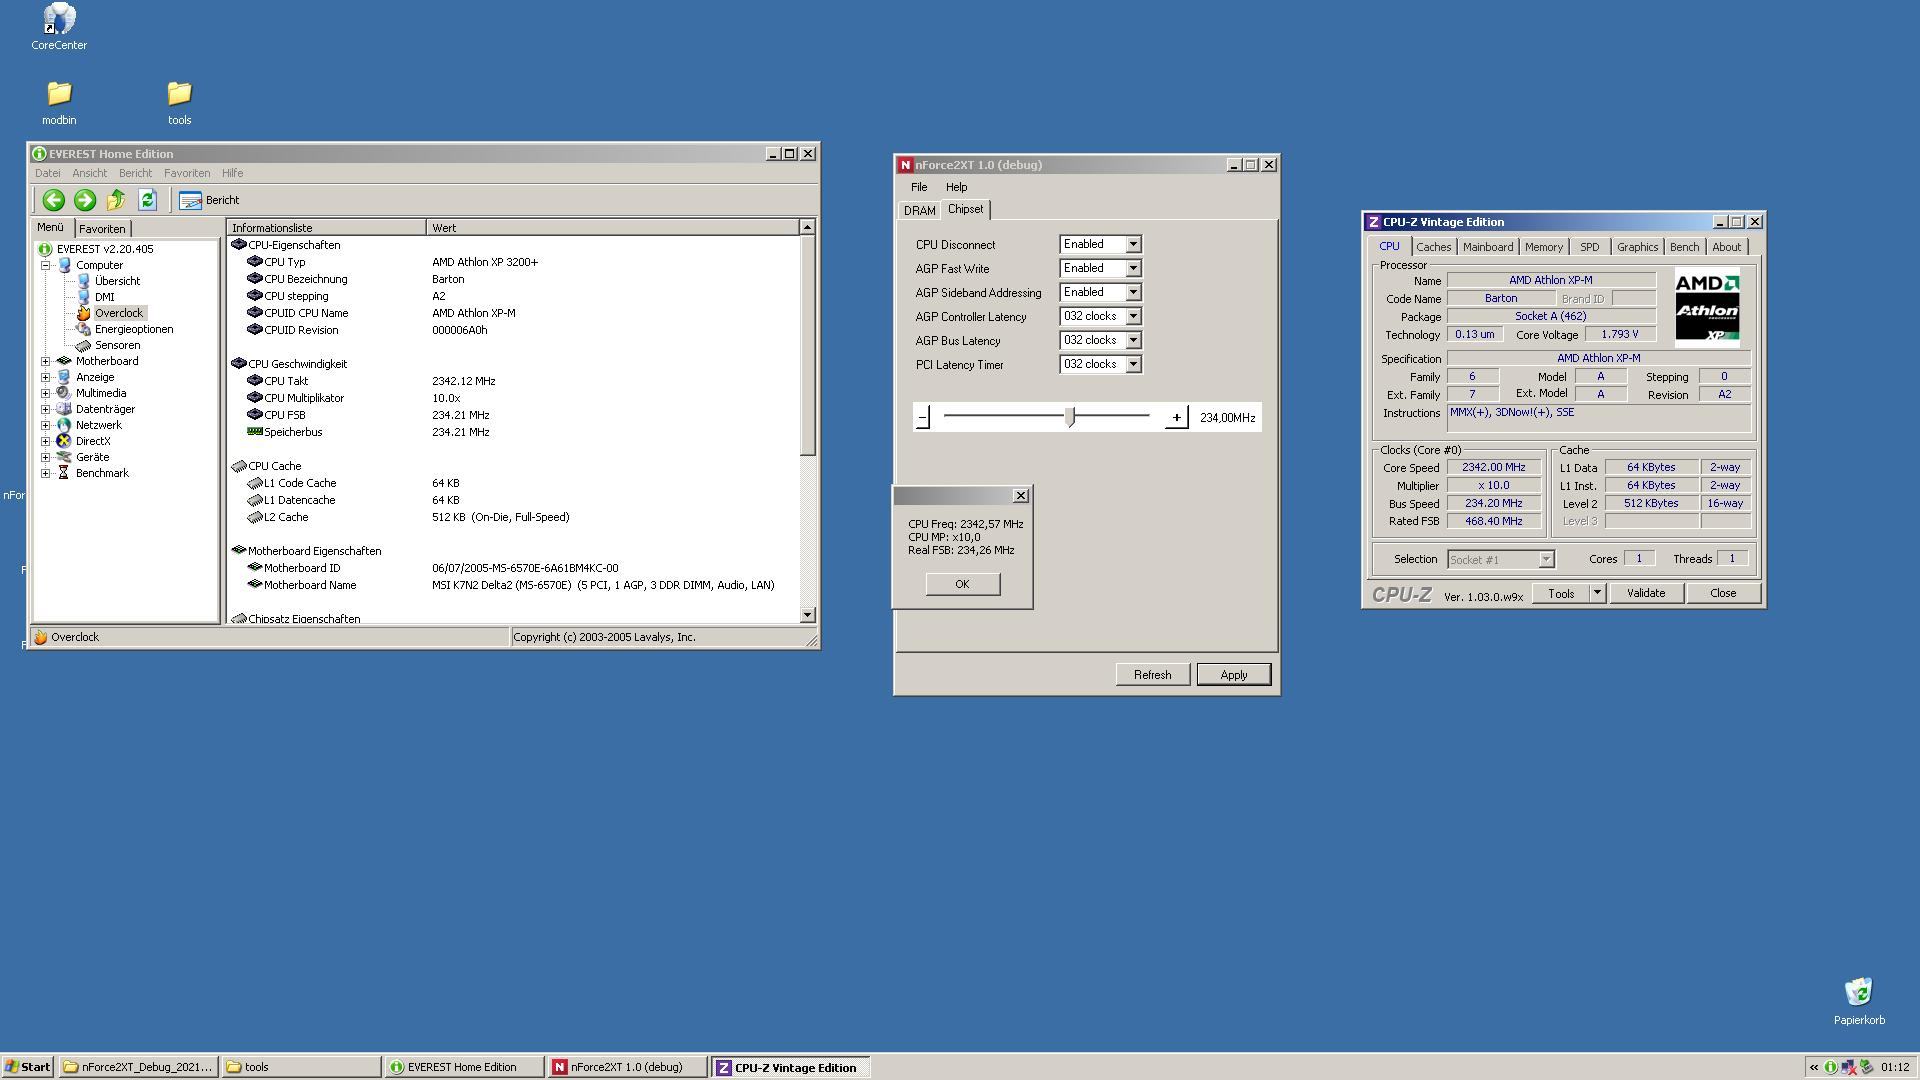Image resolution: width=1920 pixels, height=1080 pixels.
Task: Open the Tools dropdown arrow in CPU-Z
Action: pyautogui.click(x=1597, y=594)
